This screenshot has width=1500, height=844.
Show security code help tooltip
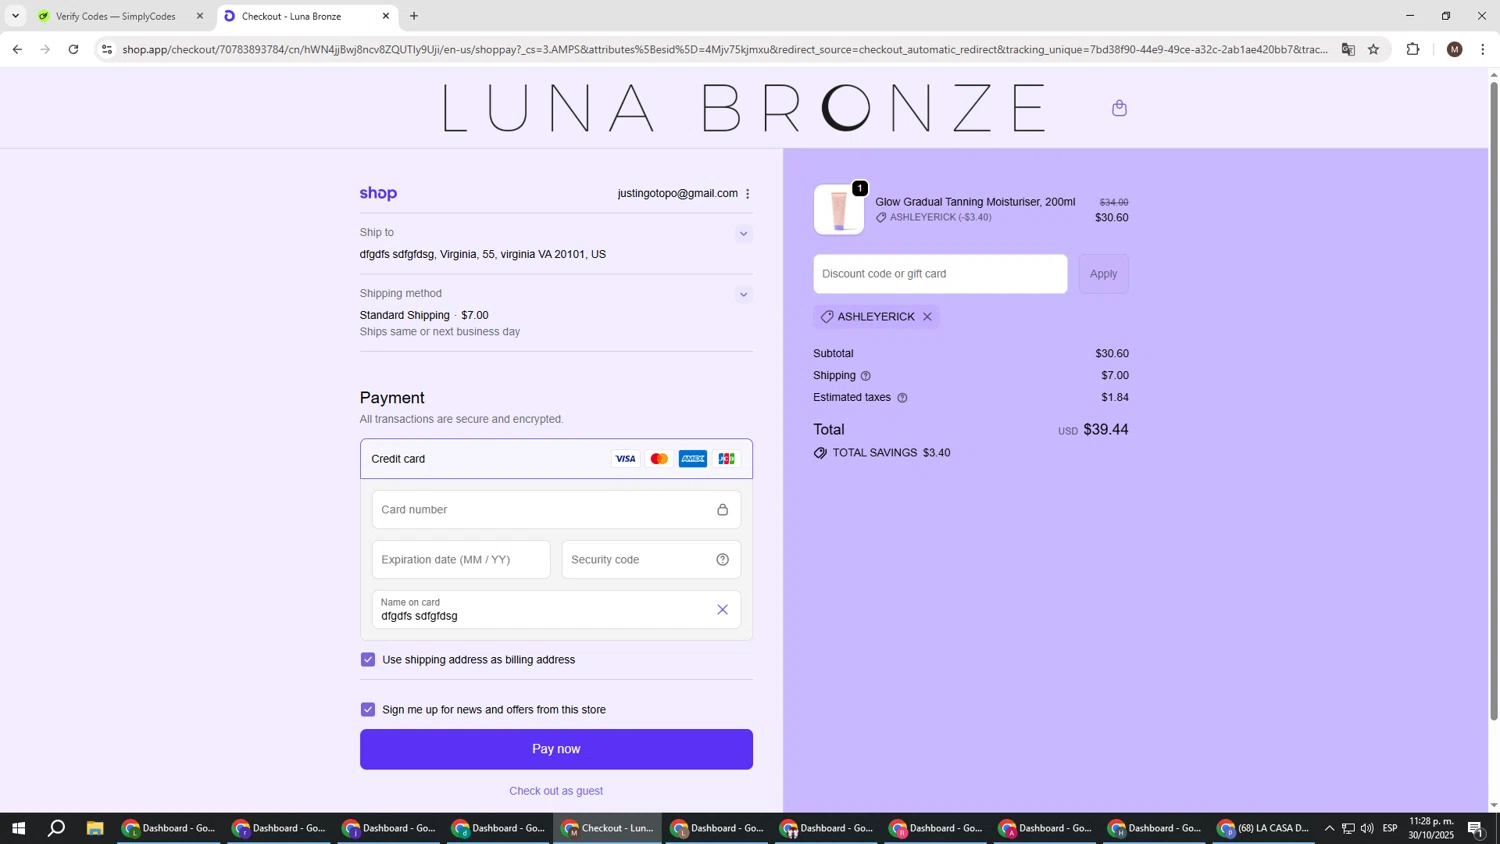click(x=722, y=560)
